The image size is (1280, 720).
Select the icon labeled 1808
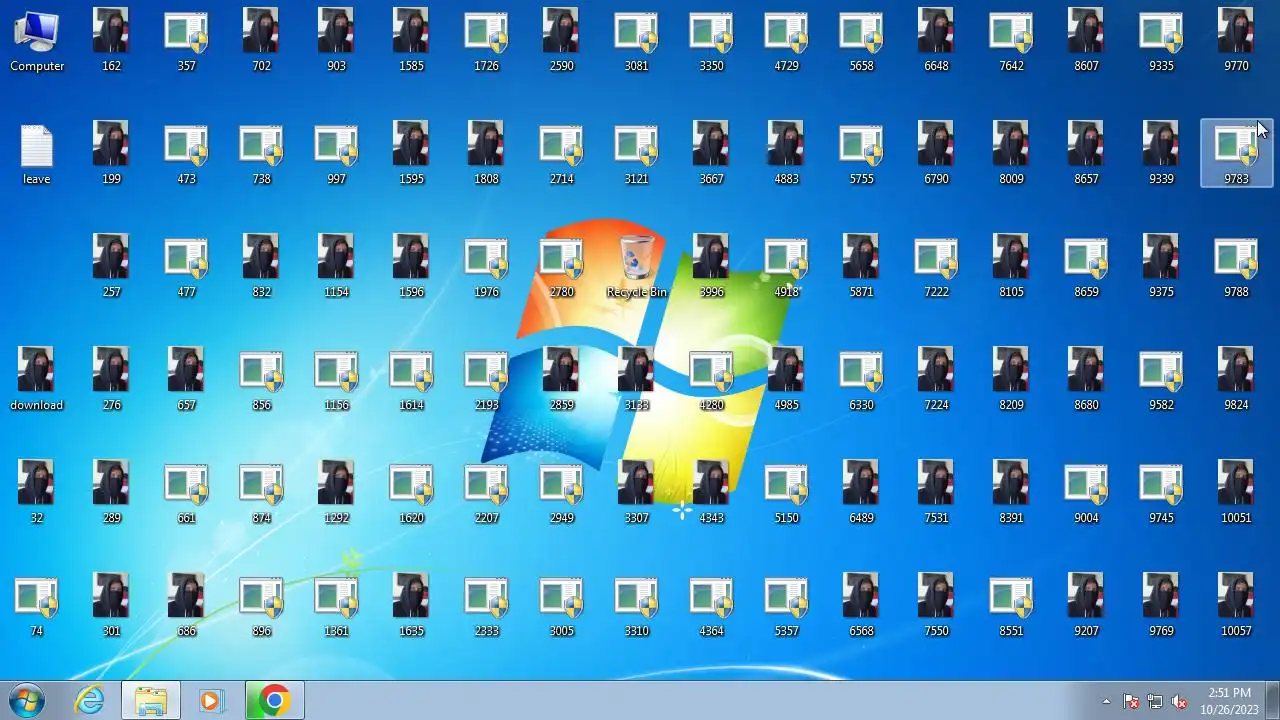486,154
